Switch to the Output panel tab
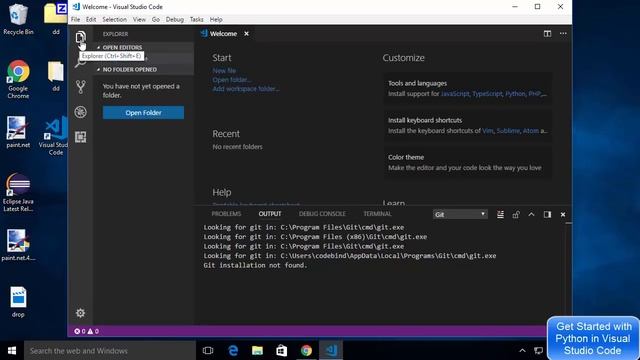 click(270, 214)
